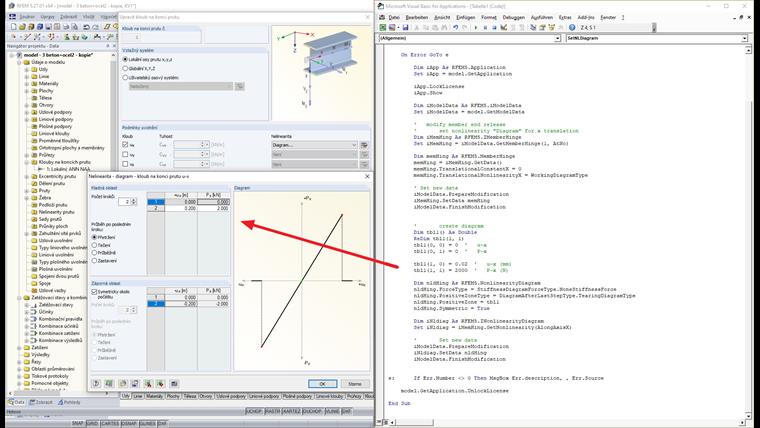Click the Excel export icon in the diagram dialog
Image resolution: width=760 pixels, height=428 pixels.
[x=148, y=383]
